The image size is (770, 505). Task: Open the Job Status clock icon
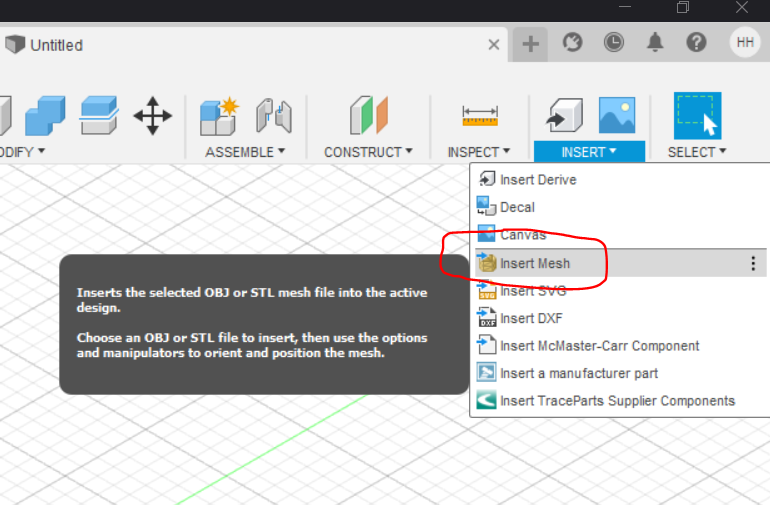(x=614, y=43)
